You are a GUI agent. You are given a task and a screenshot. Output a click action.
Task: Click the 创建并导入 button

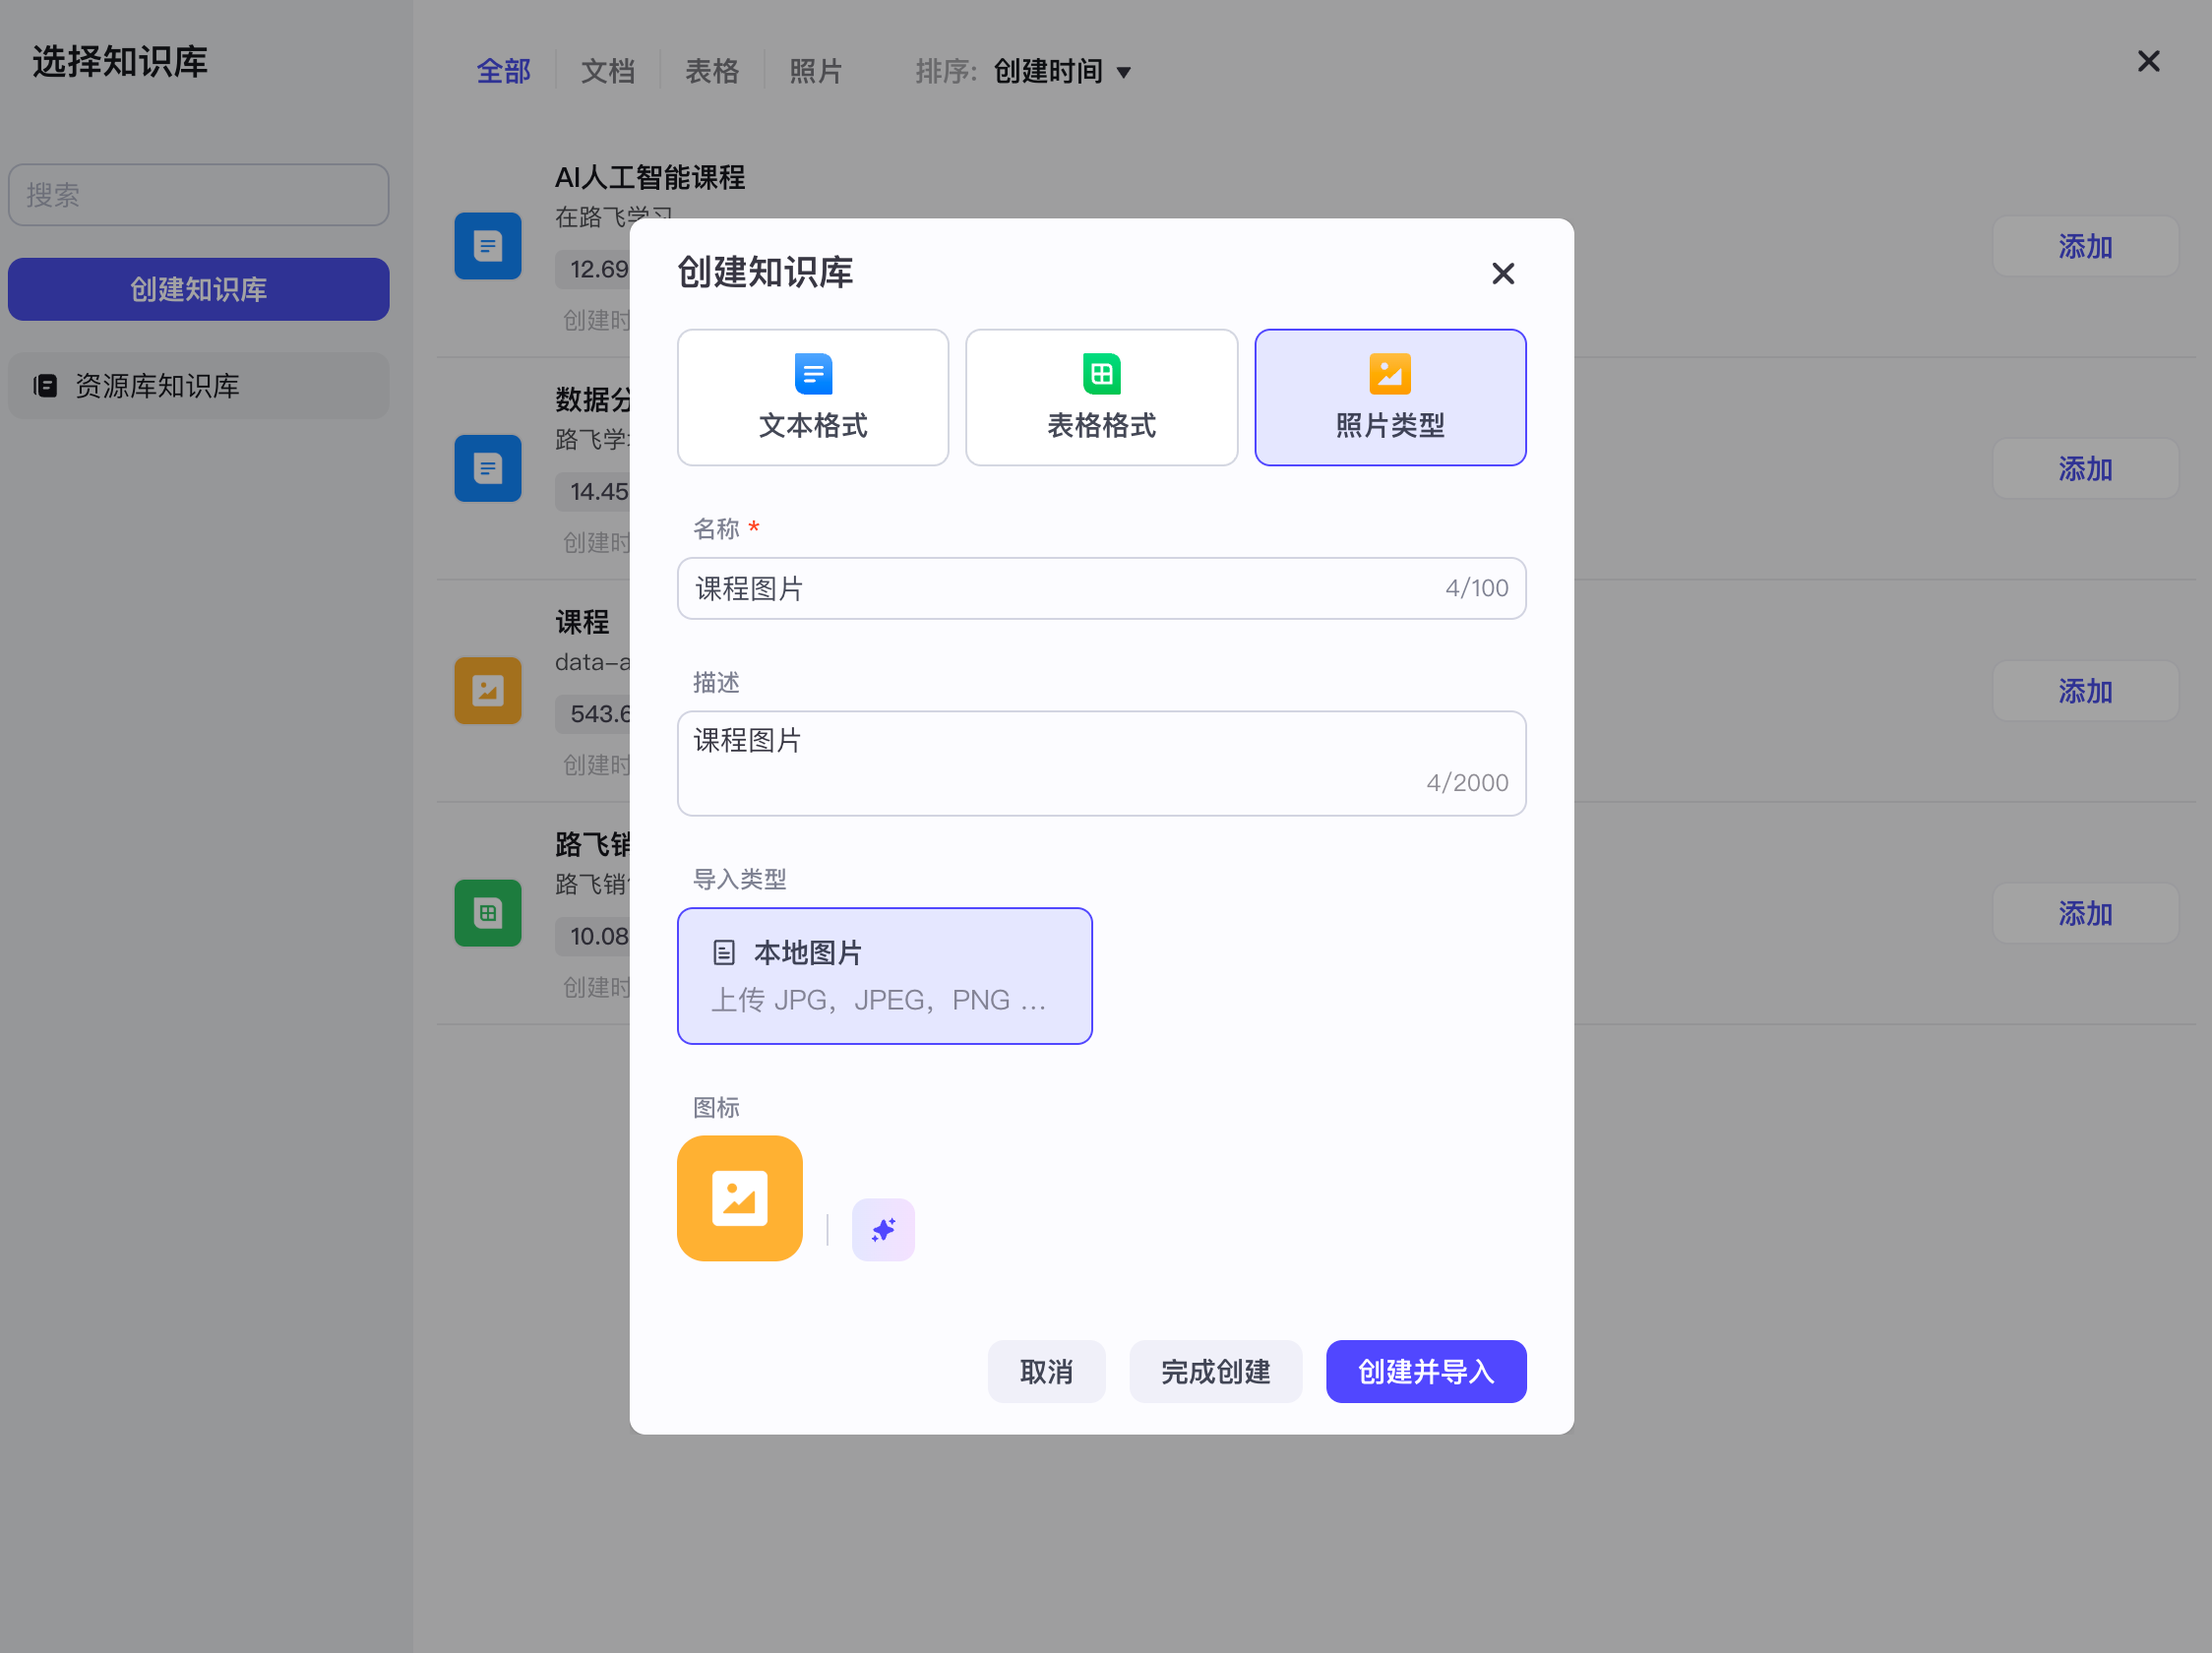1425,1371
